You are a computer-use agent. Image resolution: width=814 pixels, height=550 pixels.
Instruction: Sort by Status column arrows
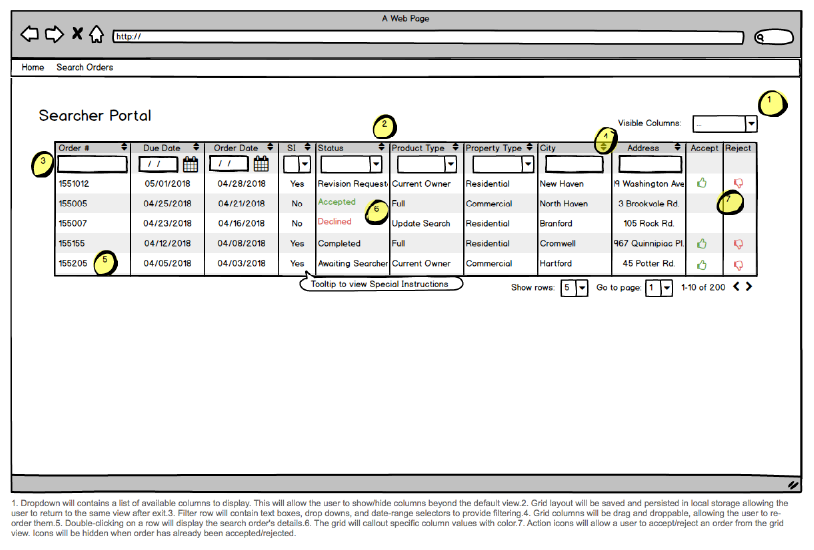click(382, 147)
